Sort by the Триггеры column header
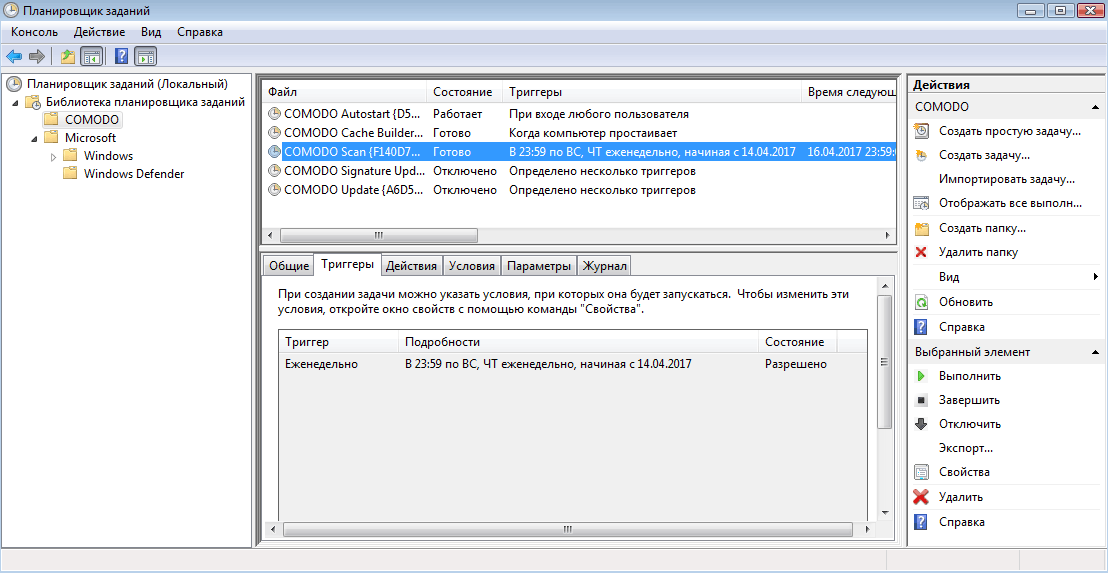The height and width of the screenshot is (573, 1108). click(x=652, y=92)
